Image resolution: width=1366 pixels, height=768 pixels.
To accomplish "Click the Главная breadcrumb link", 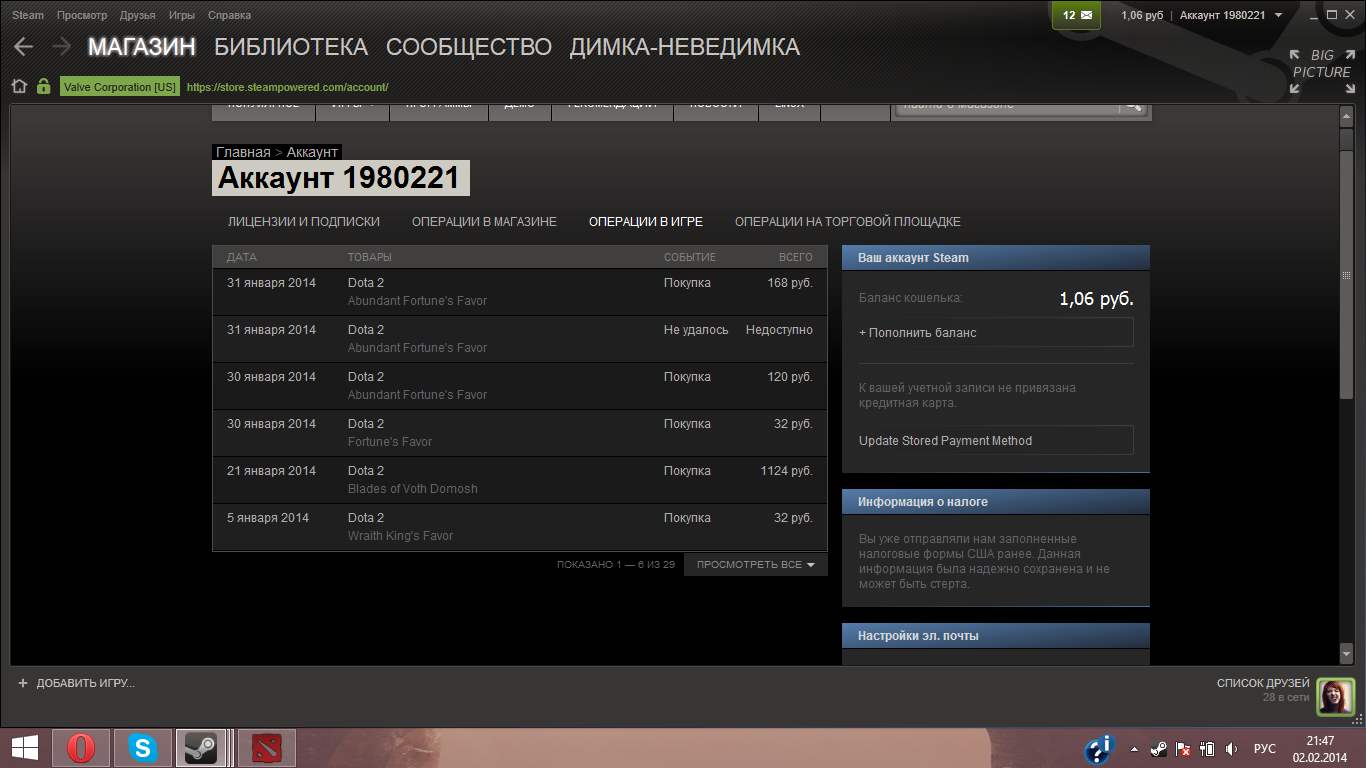I will click(x=243, y=152).
